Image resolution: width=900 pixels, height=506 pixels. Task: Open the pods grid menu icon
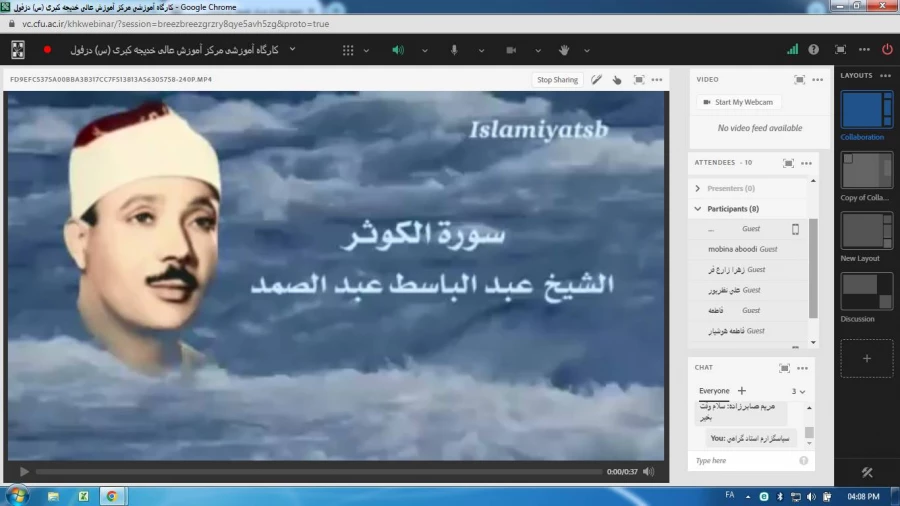[348, 50]
